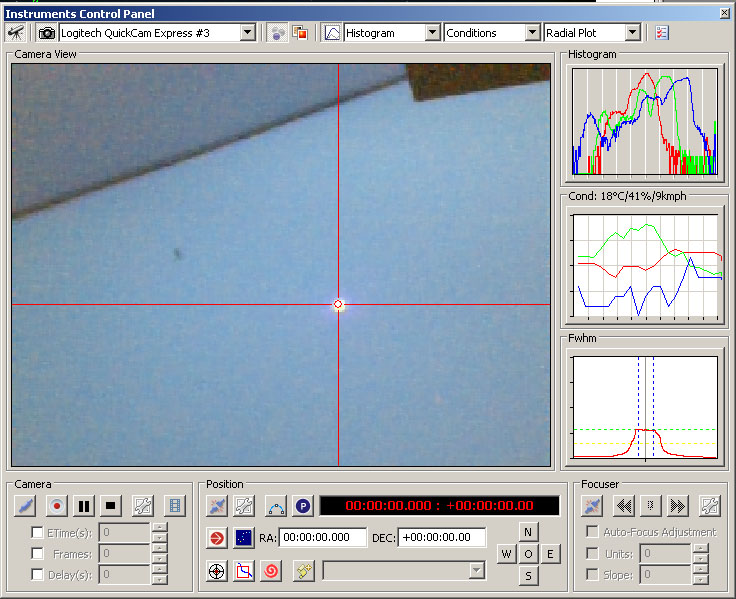Stop the camera capture
Viewport: 736px width, 599px height.
click(x=111, y=506)
